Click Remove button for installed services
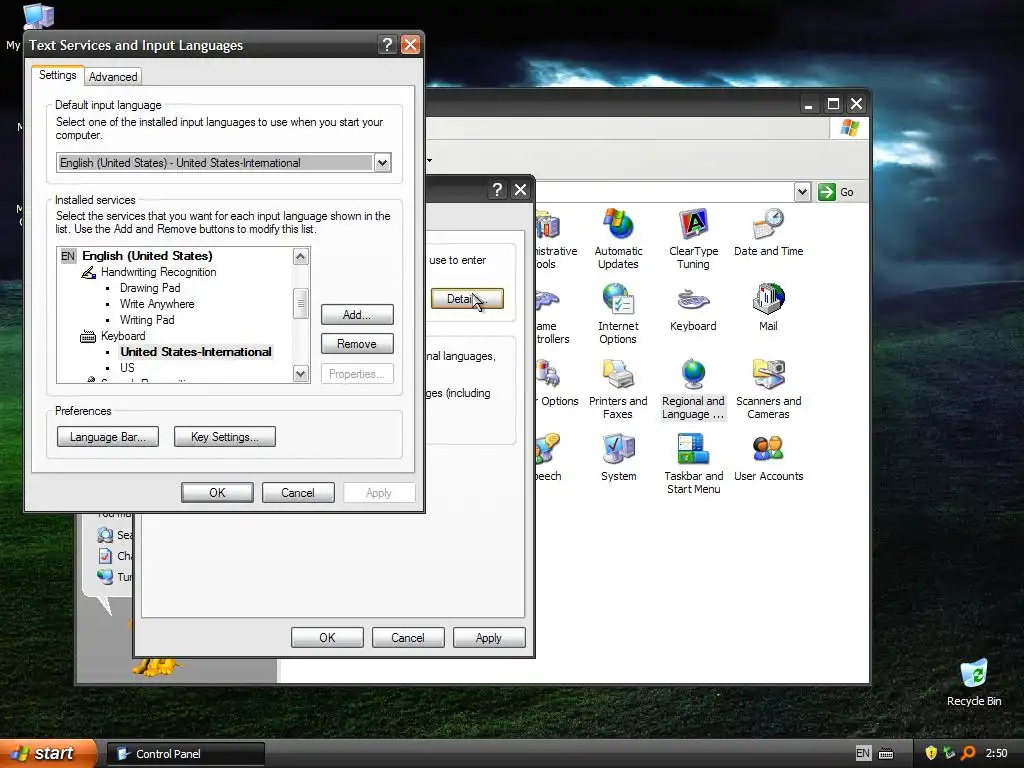 (x=357, y=344)
